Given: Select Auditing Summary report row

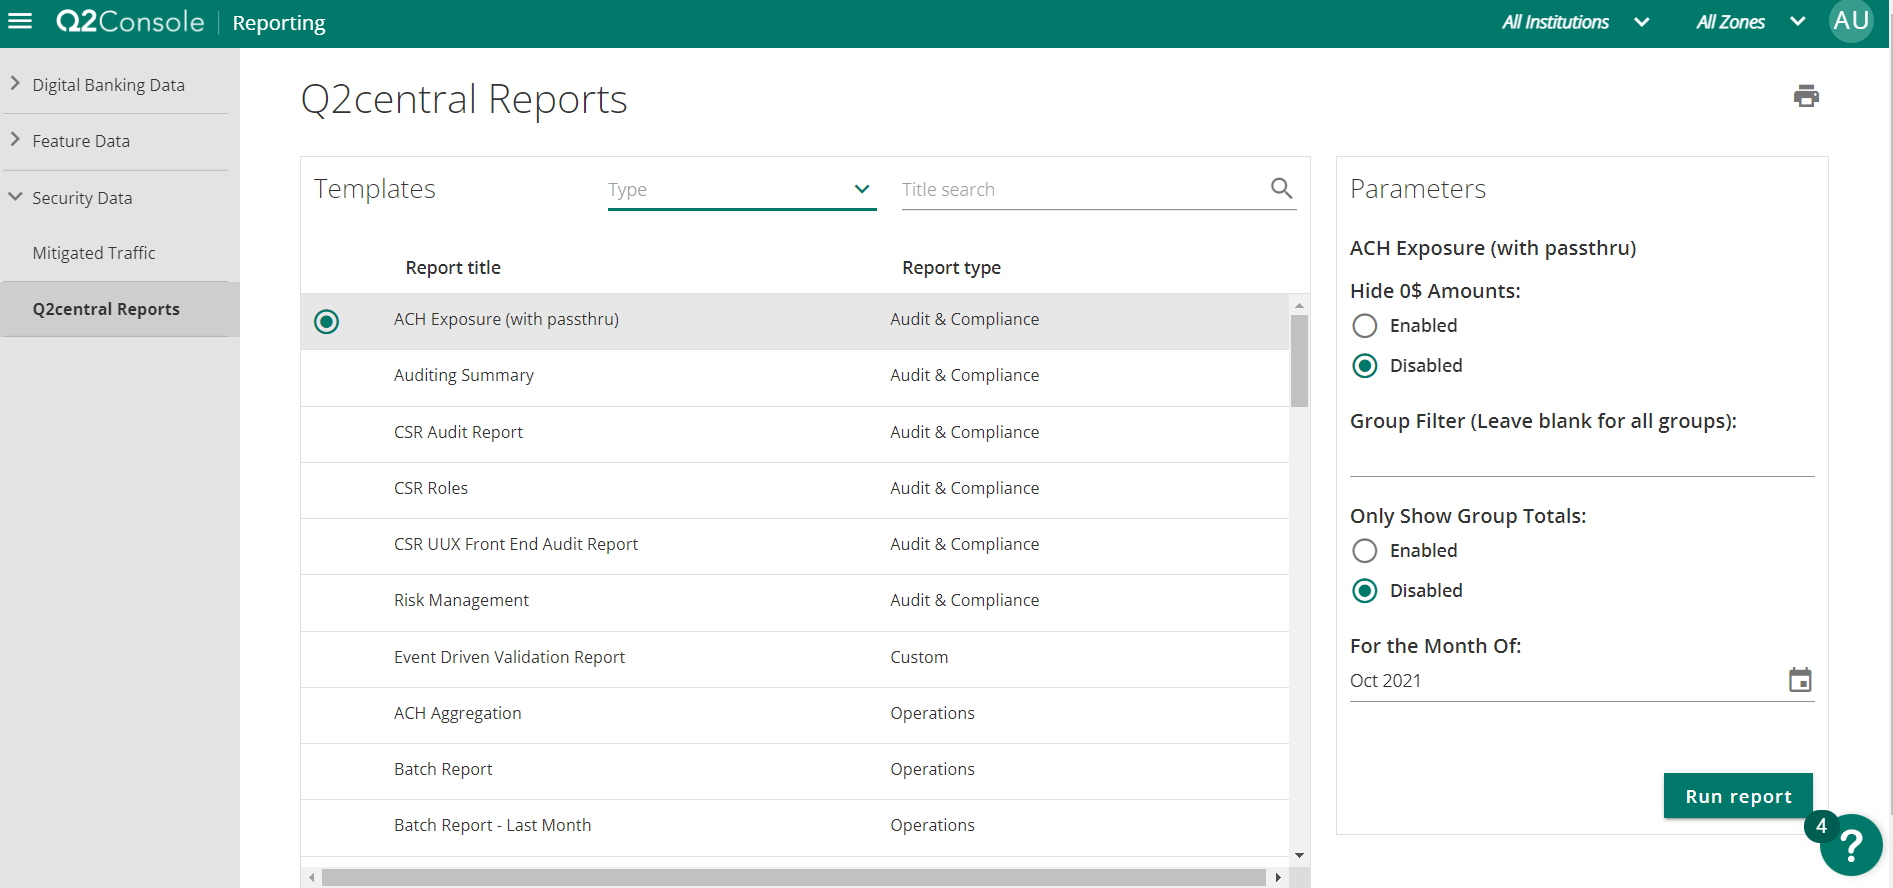Looking at the screenshot, I should [795, 377].
